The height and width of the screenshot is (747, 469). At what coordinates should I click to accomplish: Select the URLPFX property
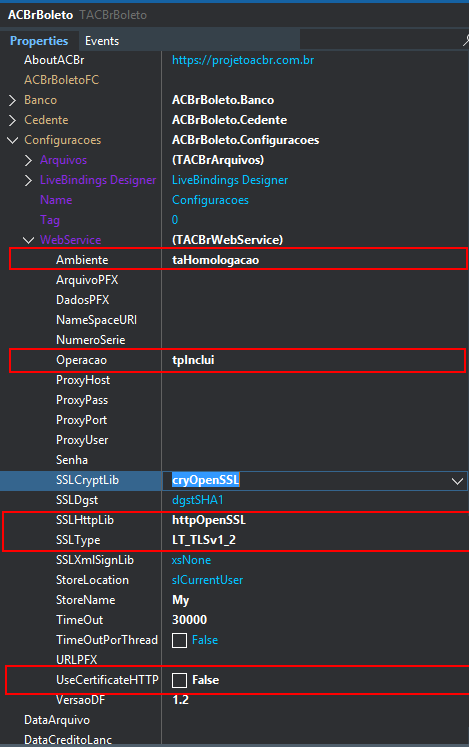(76, 660)
